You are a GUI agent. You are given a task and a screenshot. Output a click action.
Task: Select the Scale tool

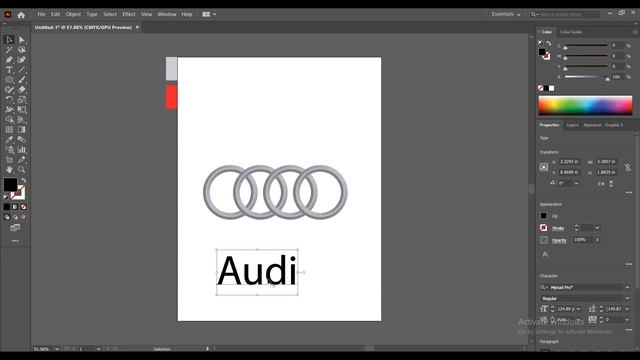(22, 100)
